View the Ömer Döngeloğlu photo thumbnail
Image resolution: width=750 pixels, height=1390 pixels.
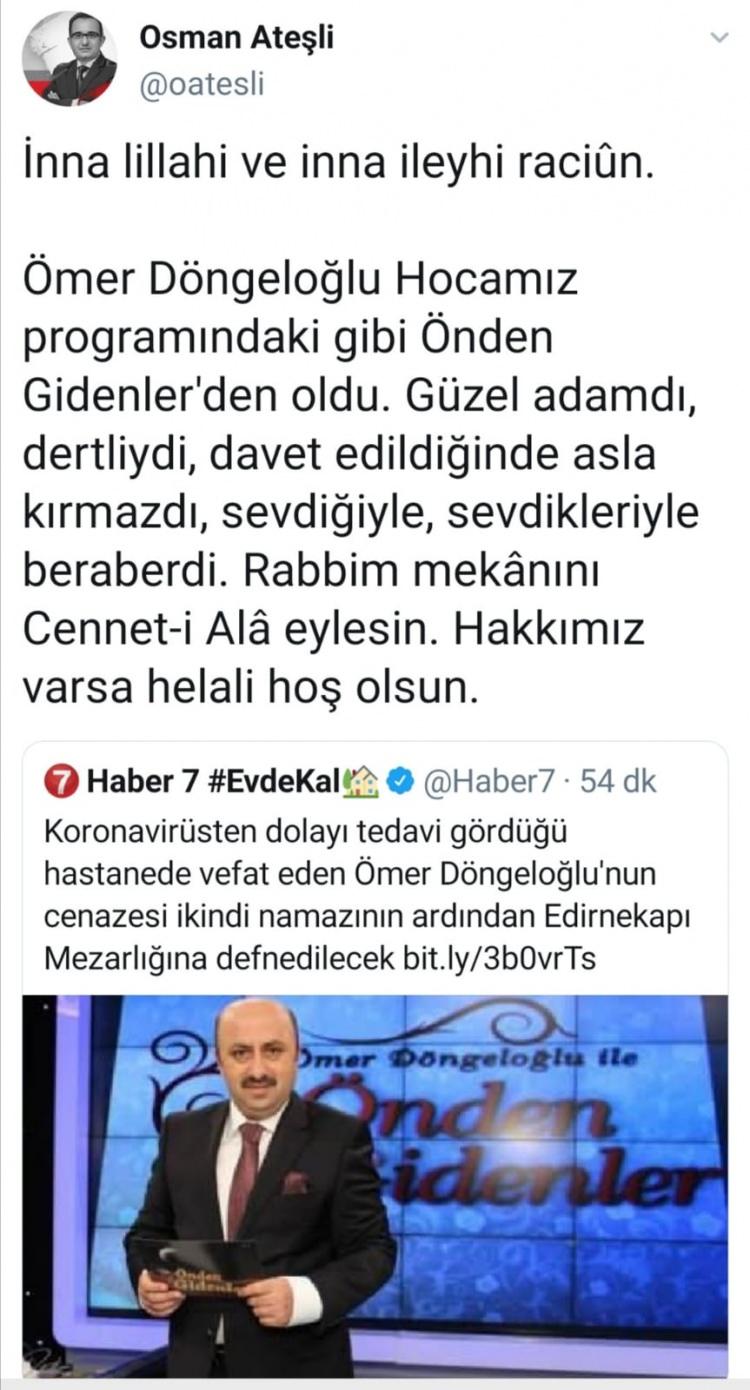click(375, 1185)
